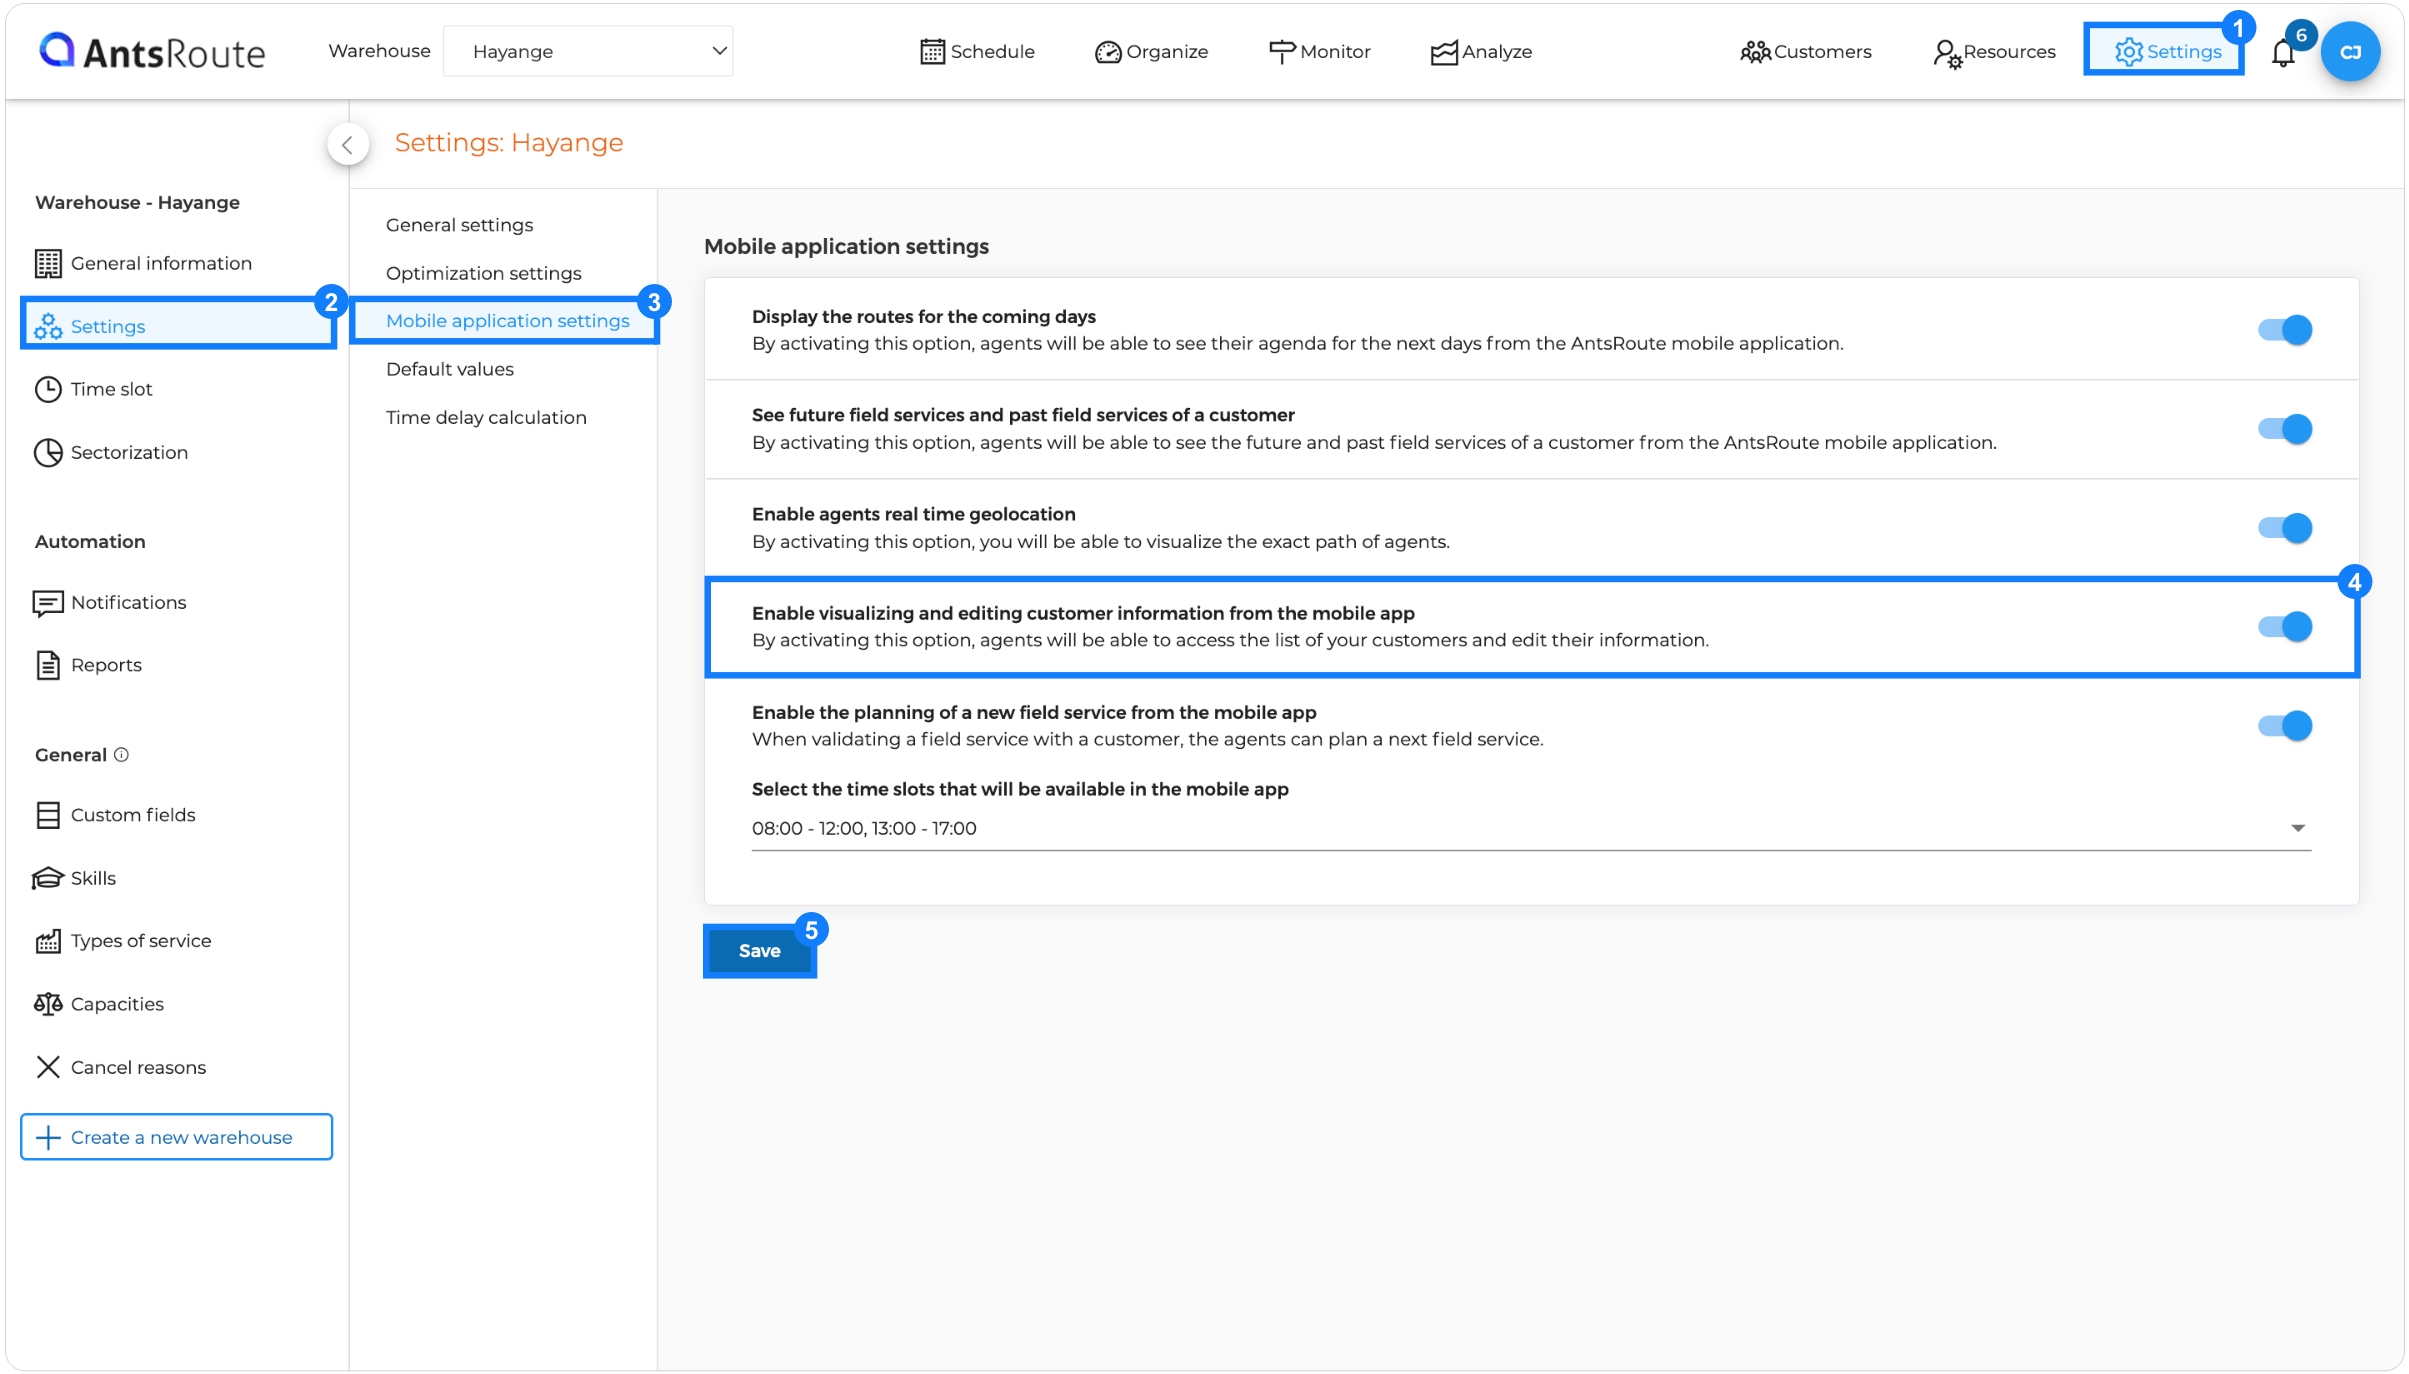The width and height of the screenshot is (2409, 1374).
Task: Click the Notifications message icon
Action: [48, 603]
